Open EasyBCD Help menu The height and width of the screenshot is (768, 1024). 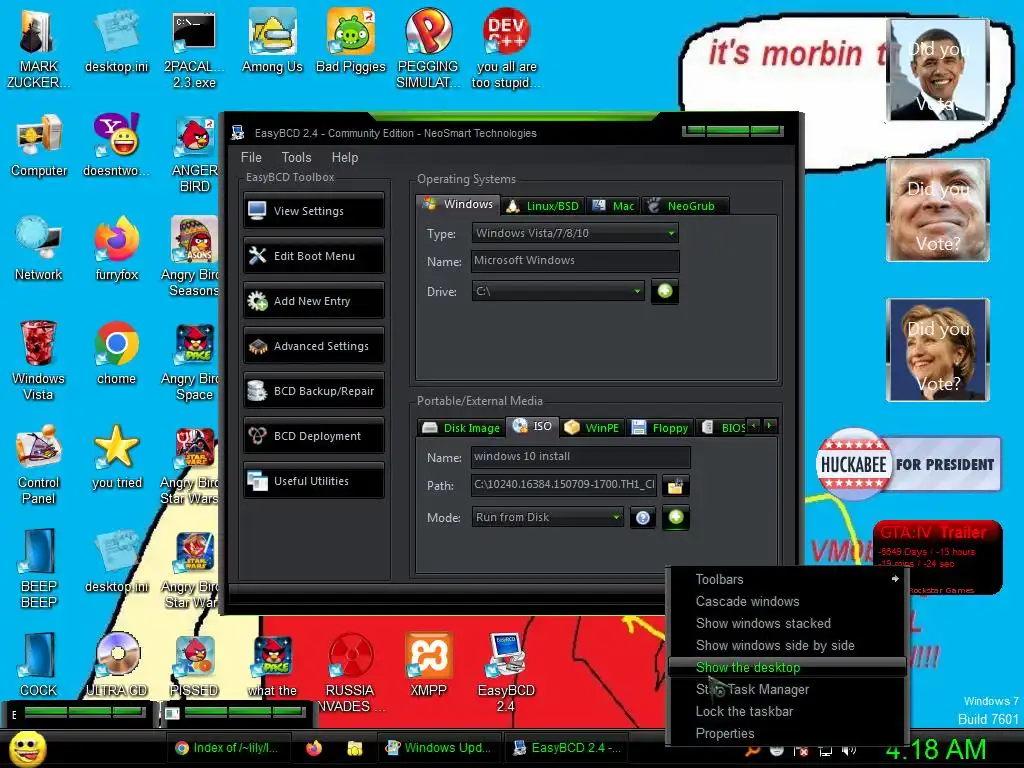[x=345, y=157]
